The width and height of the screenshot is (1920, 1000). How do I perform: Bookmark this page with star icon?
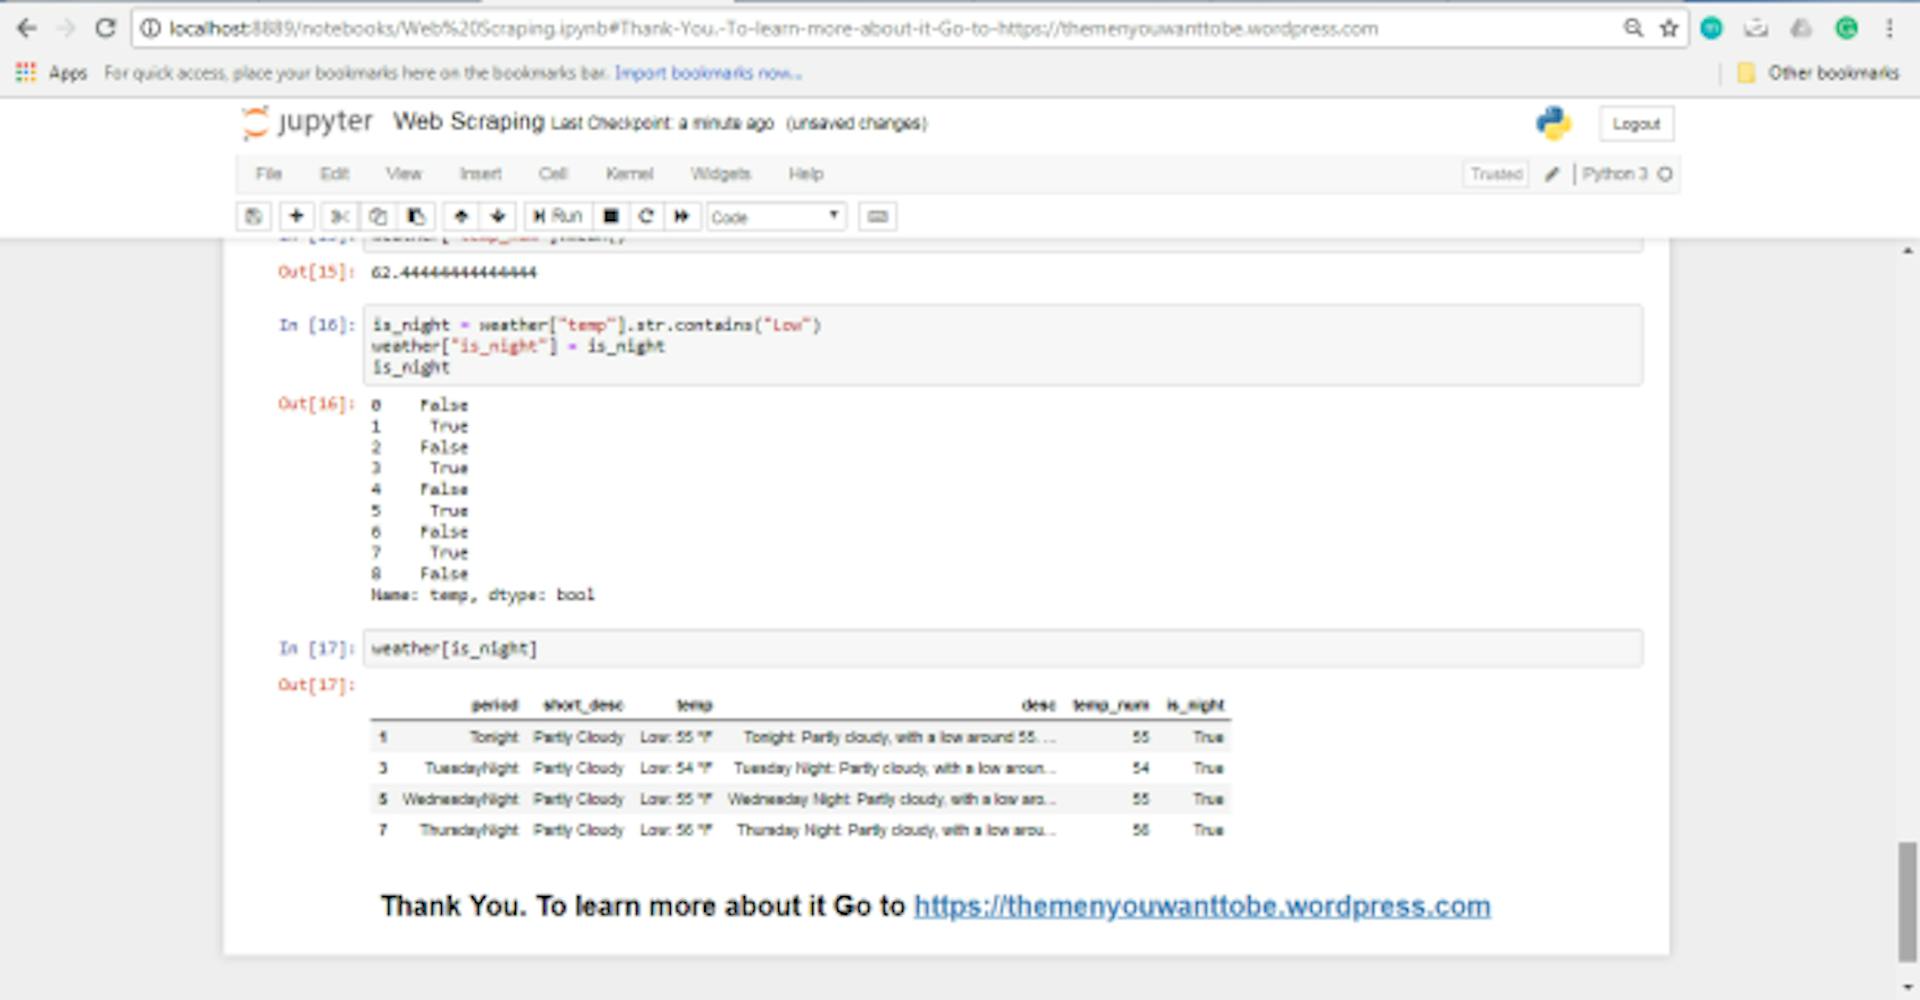click(1668, 28)
